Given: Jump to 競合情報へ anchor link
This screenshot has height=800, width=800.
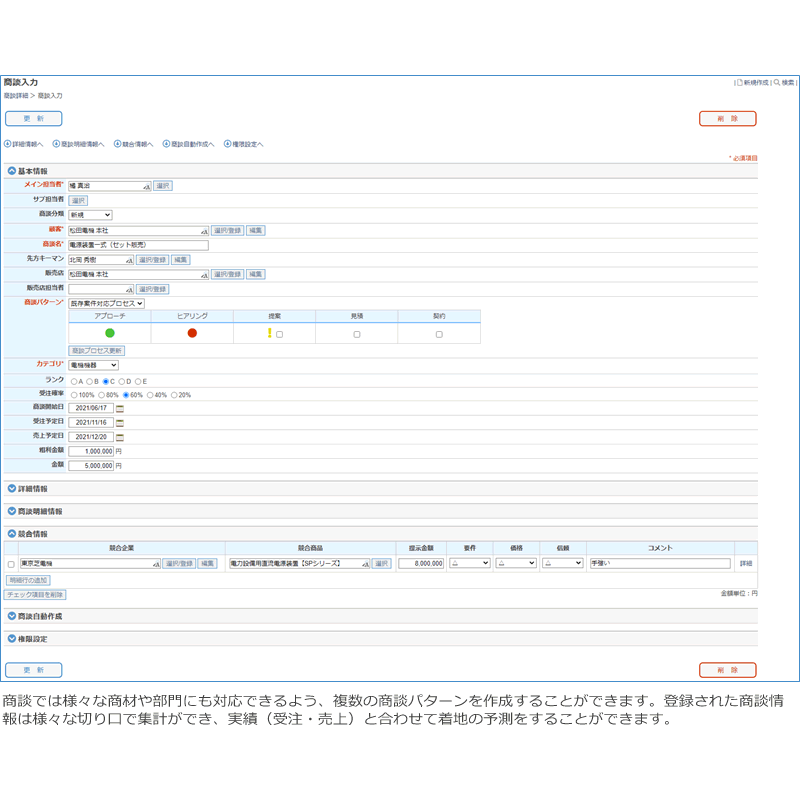Looking at the screenshot, I should (133, 144).
